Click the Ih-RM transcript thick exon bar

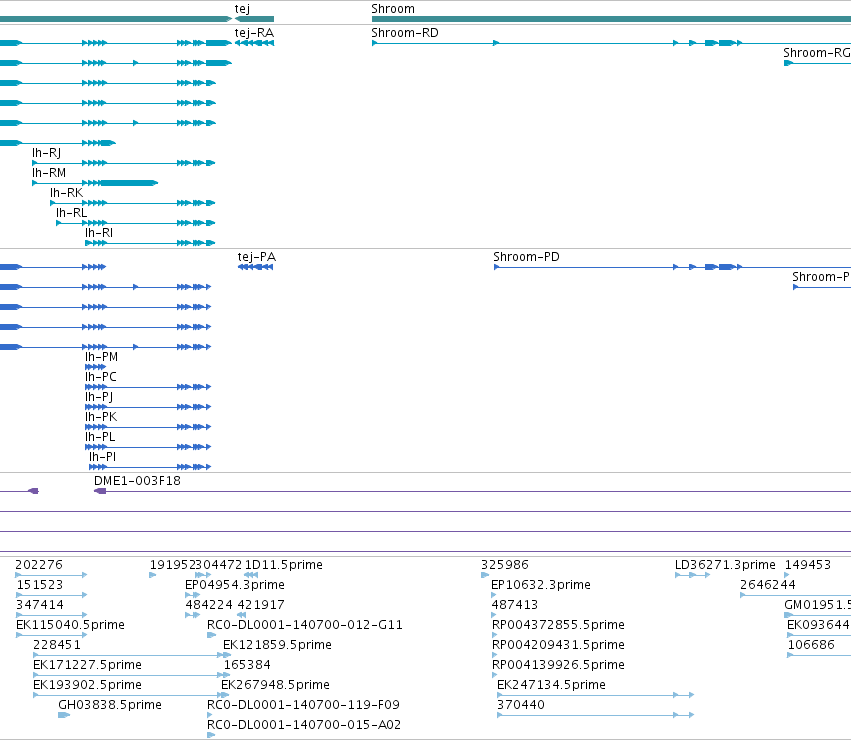tap(129, 183)
